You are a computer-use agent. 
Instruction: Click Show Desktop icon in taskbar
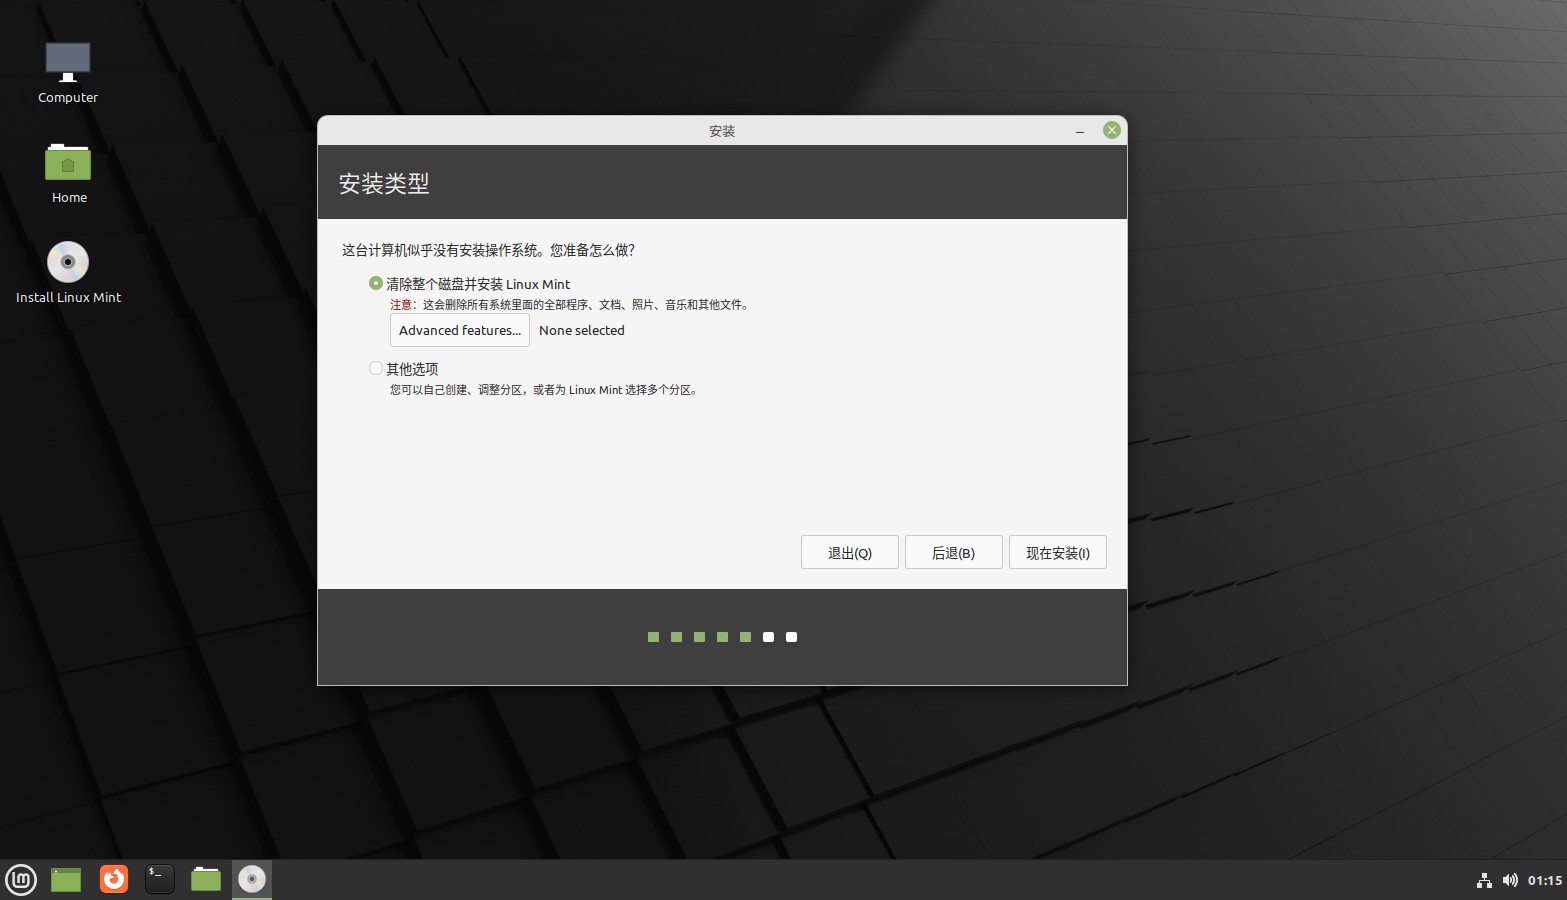[66, 879]
